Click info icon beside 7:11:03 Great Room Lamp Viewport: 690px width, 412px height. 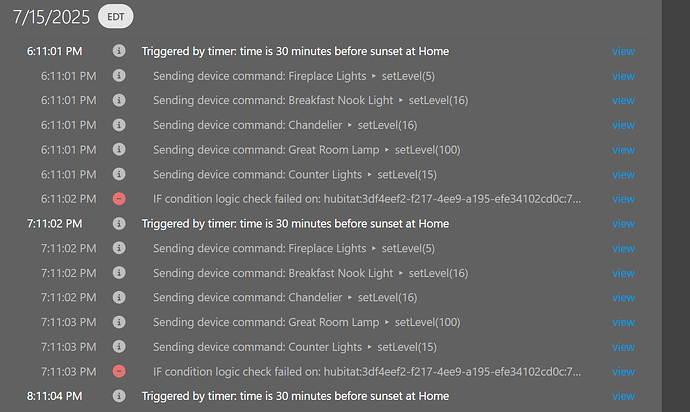coord(119,322)
